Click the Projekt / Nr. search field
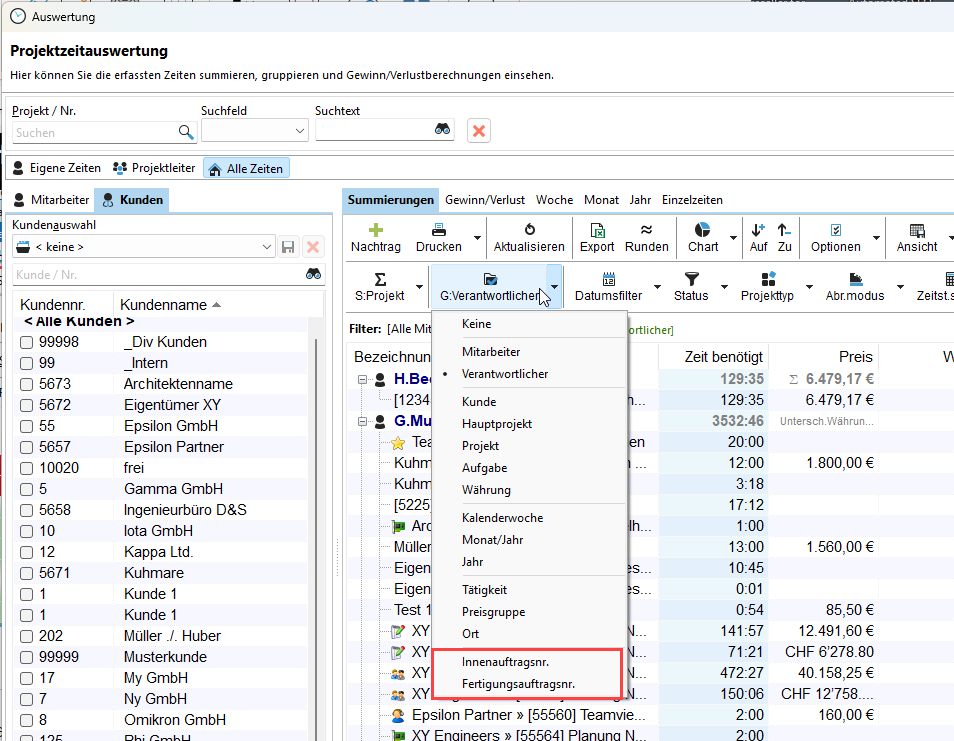Viewport: 954px width, 741px height. coord(95,132)
